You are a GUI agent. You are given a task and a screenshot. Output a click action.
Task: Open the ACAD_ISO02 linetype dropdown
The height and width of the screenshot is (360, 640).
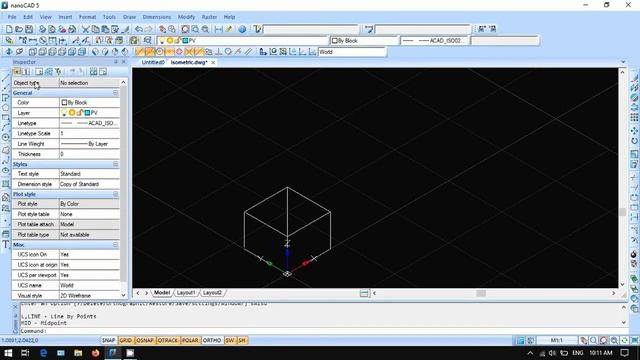click(434, 40)
